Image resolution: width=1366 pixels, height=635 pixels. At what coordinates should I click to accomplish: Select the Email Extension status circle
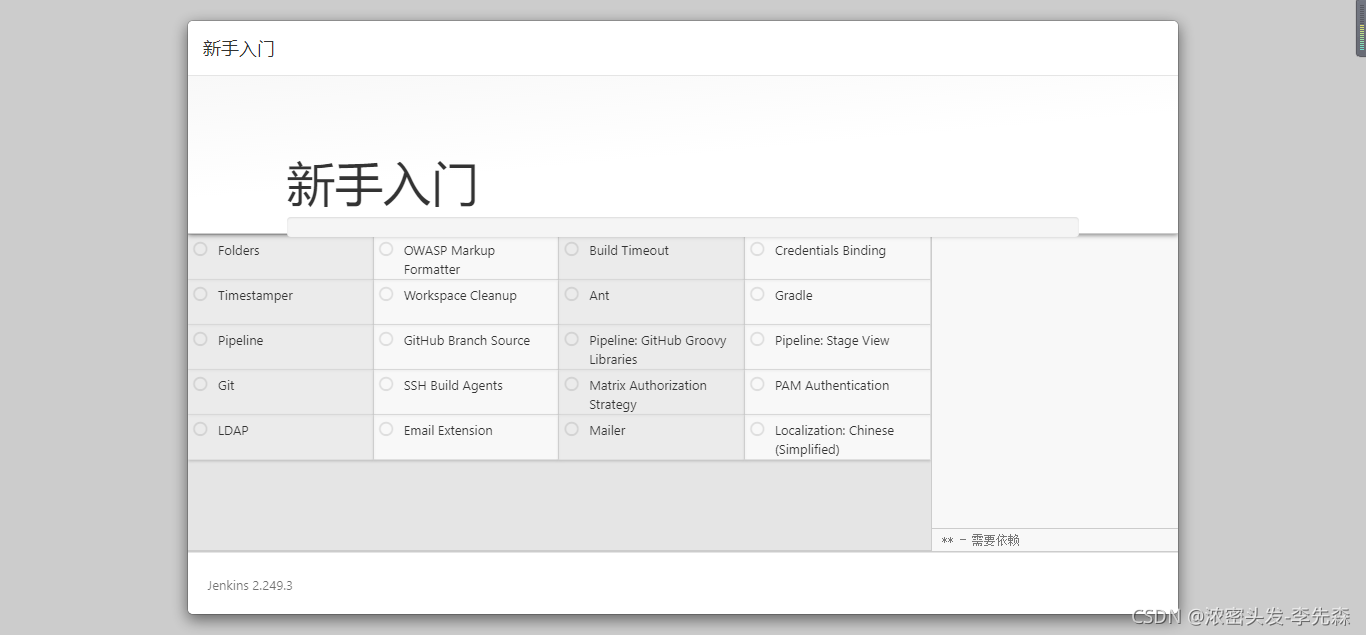click(386, 429)
